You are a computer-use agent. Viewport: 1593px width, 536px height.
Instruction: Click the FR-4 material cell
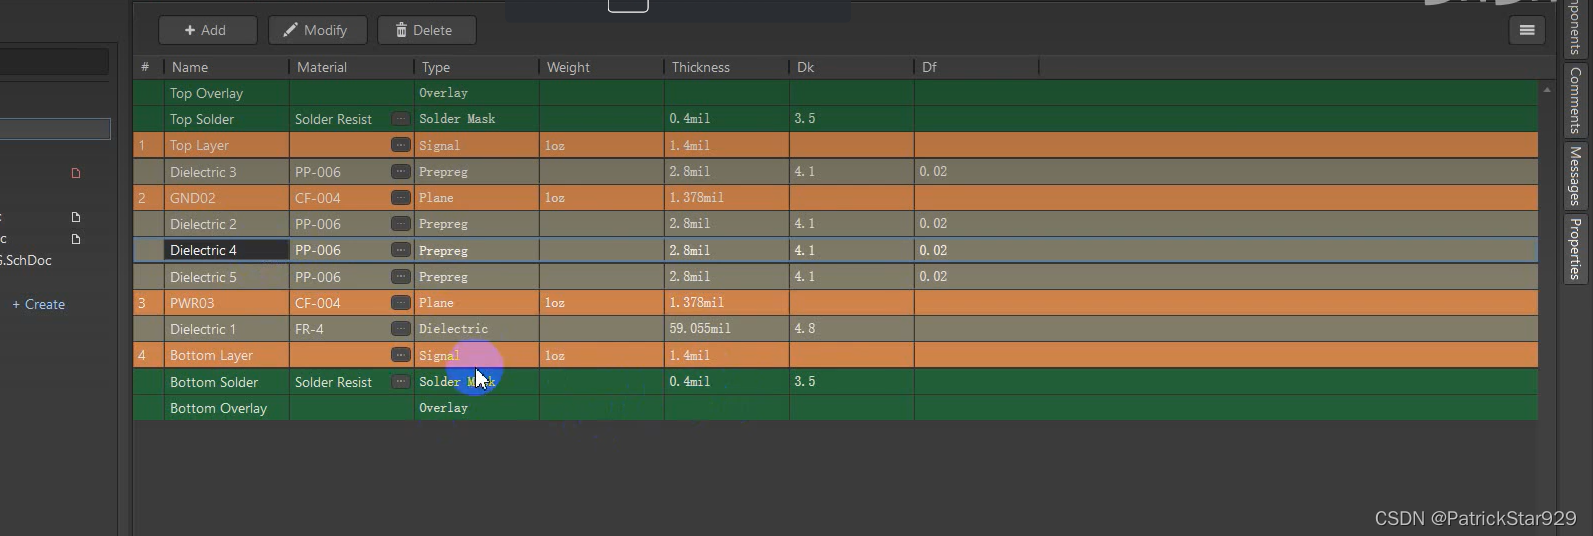(x=352, y=329)
